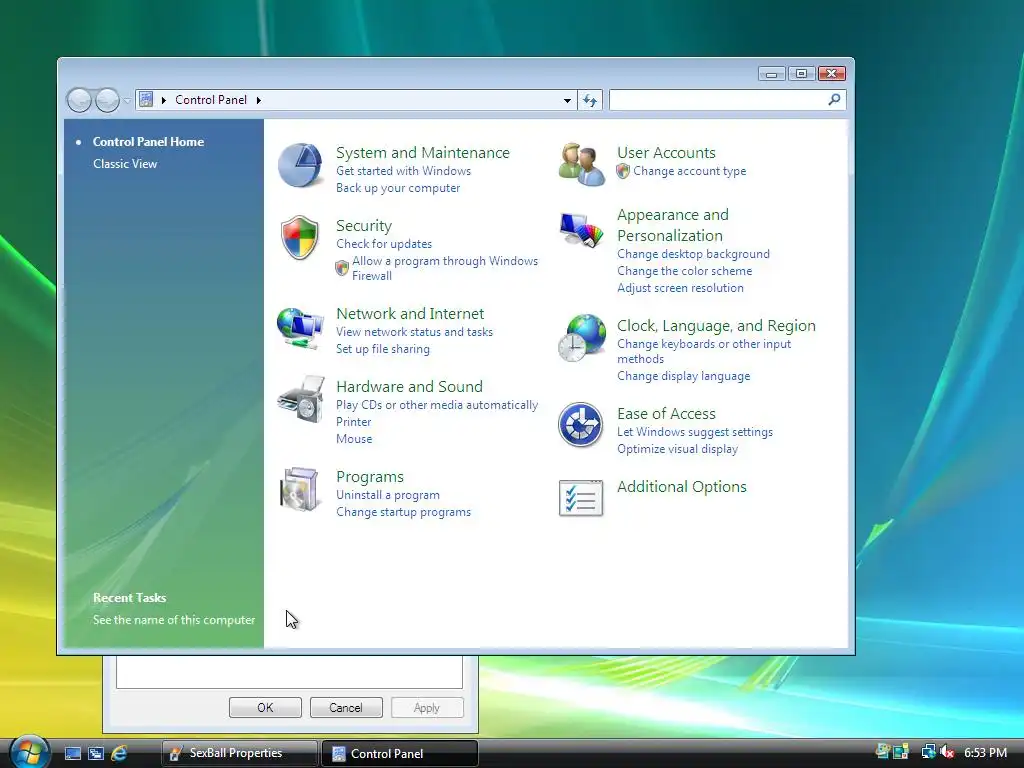Click the Printer link
Viewport: 1024px width, 768px height.
353,422
